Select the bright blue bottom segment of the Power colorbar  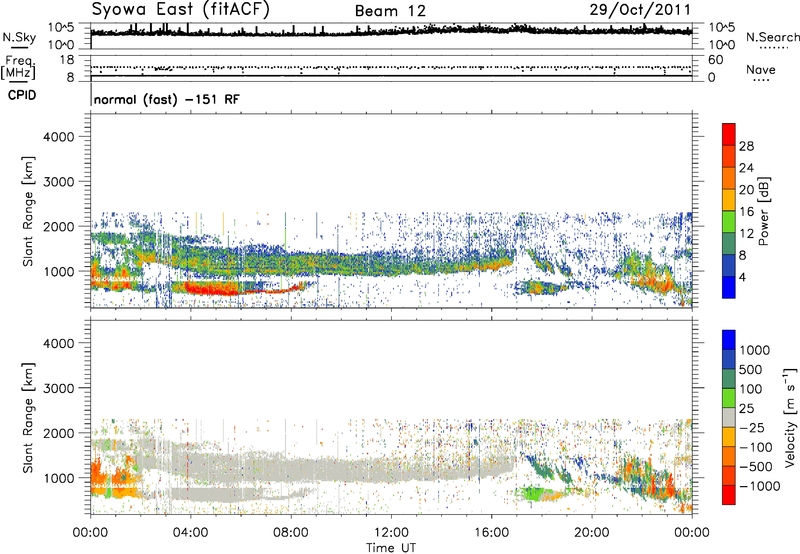[729, 287]
